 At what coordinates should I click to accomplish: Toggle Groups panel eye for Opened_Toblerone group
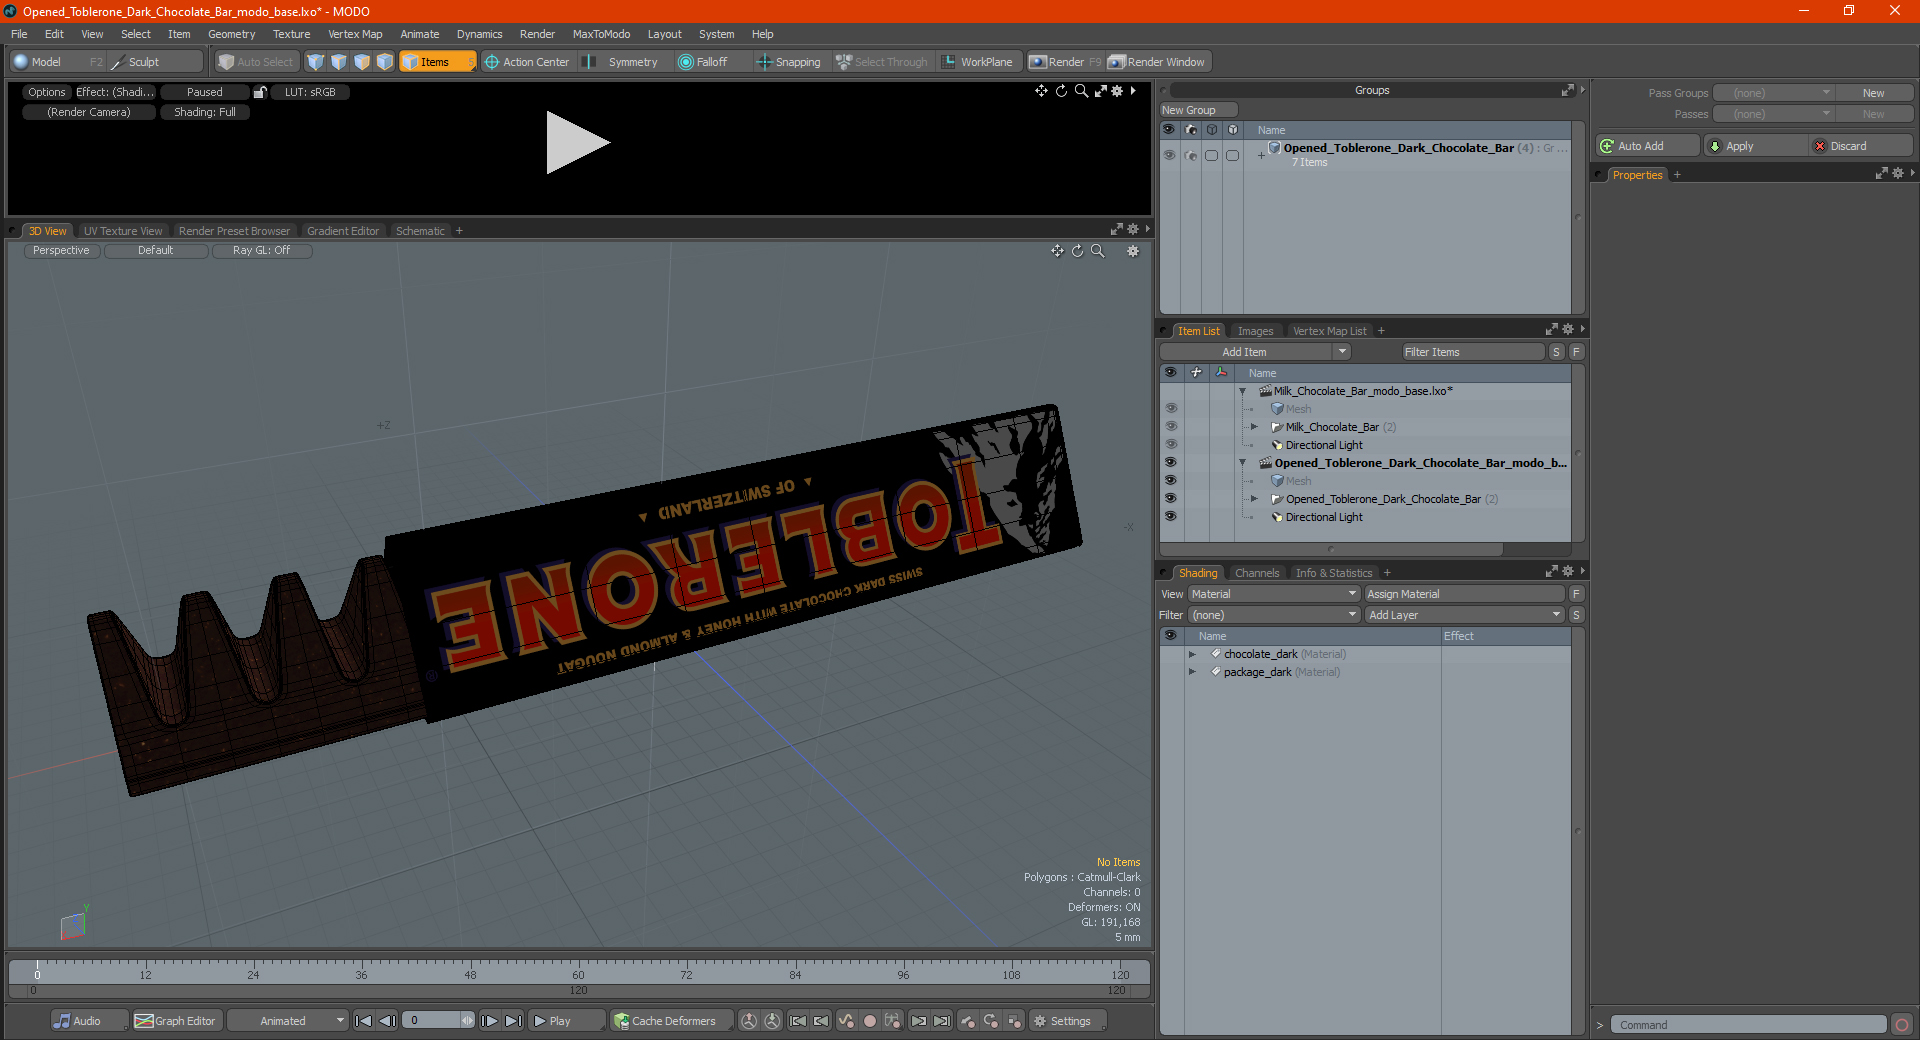click(1169, 155)
